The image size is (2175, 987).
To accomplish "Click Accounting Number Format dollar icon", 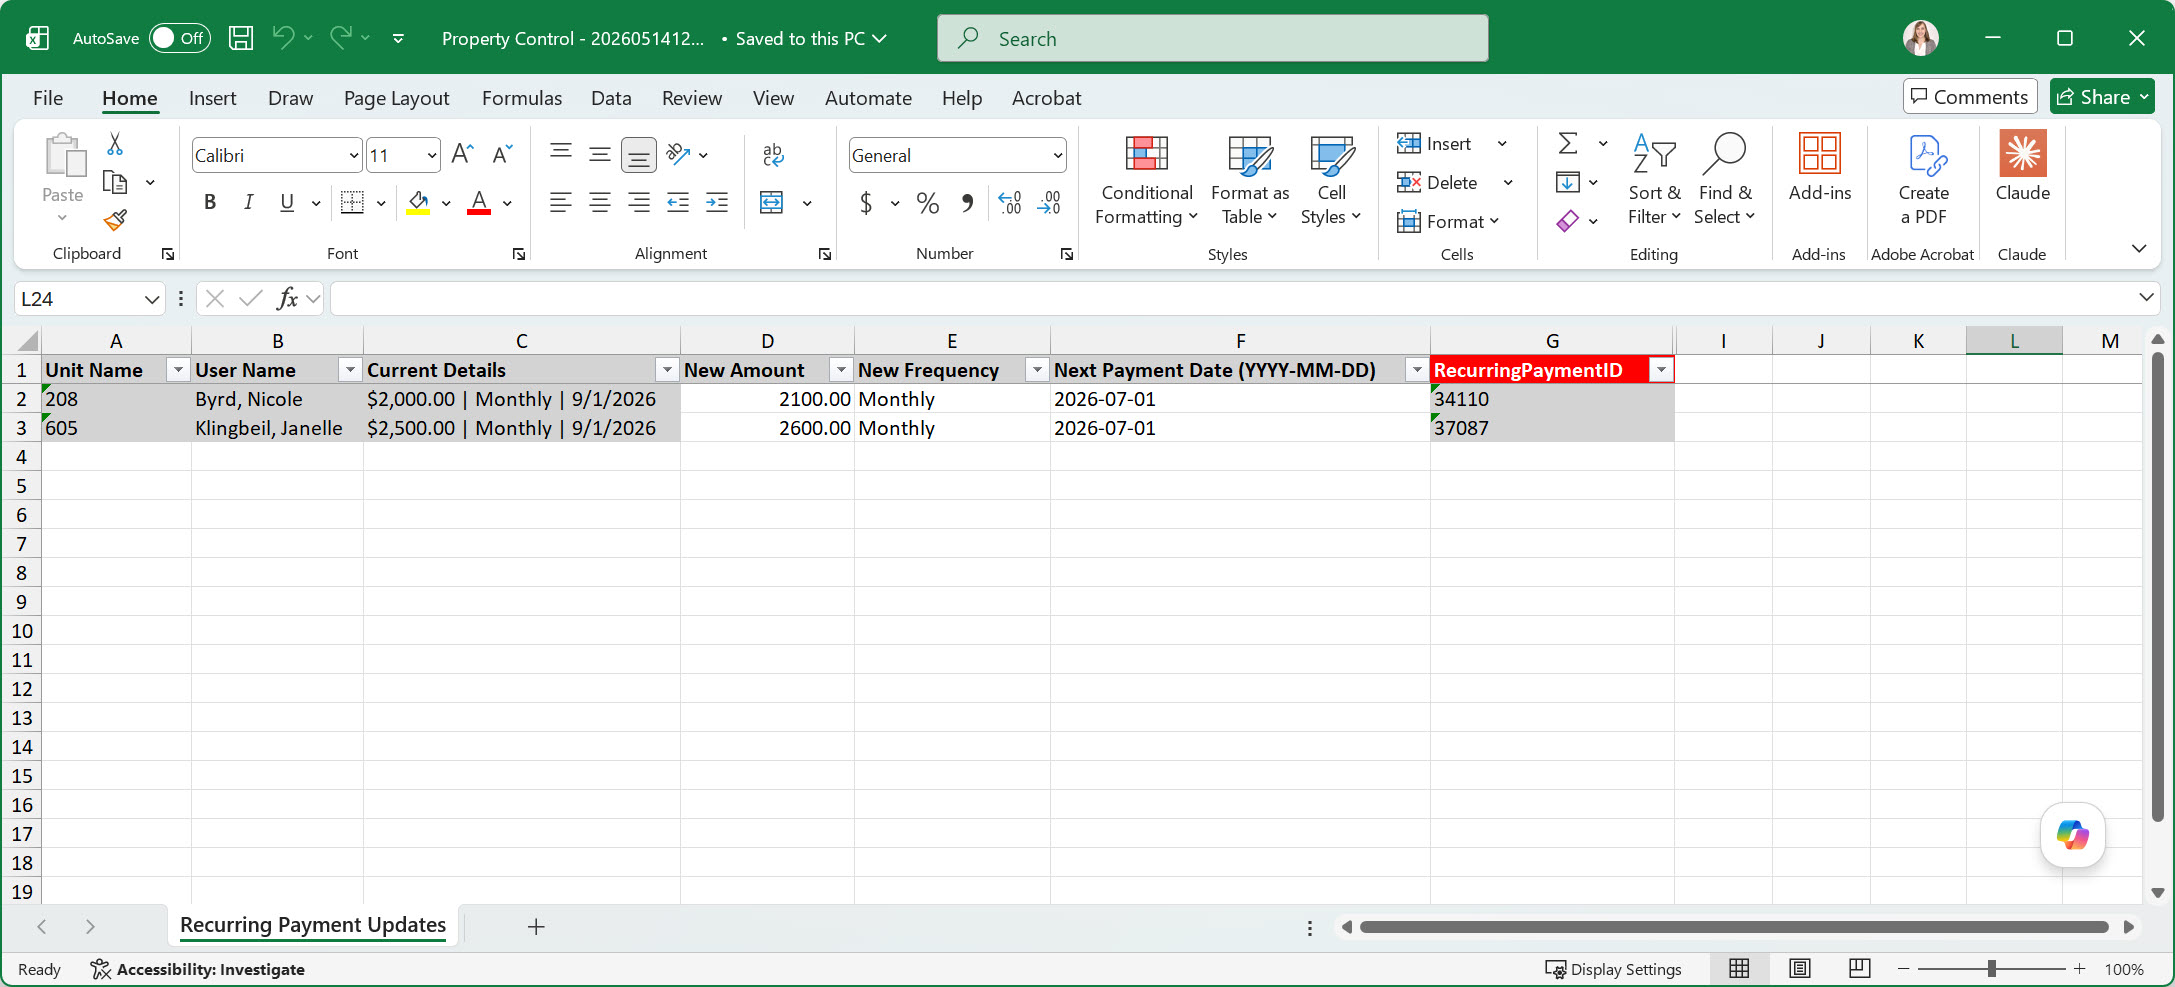I will 866,203.
